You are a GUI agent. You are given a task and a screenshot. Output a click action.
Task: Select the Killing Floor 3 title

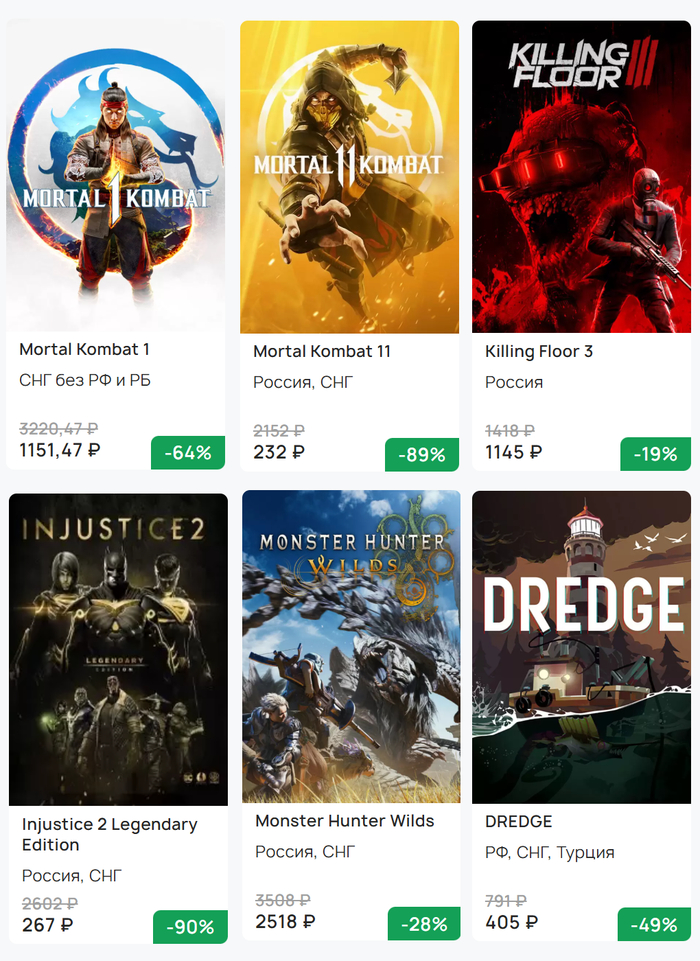(x=539, y=351)
